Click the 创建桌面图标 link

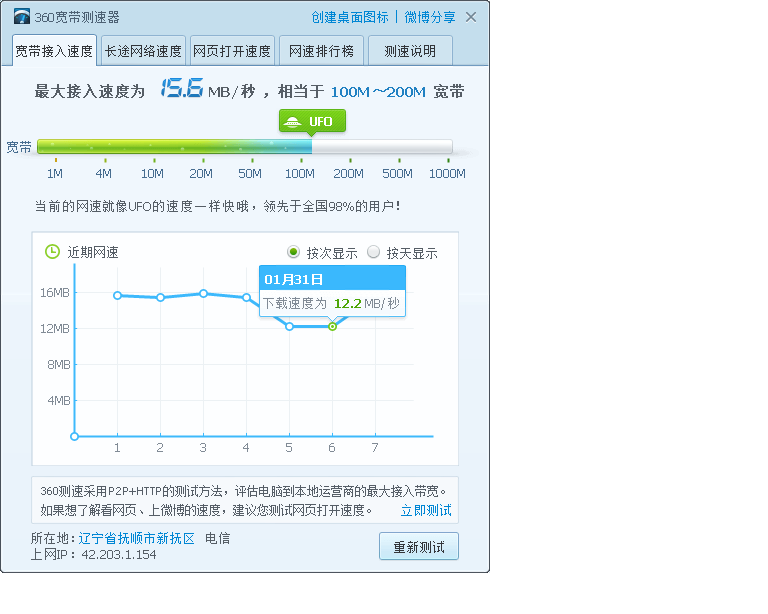[349, 17]
